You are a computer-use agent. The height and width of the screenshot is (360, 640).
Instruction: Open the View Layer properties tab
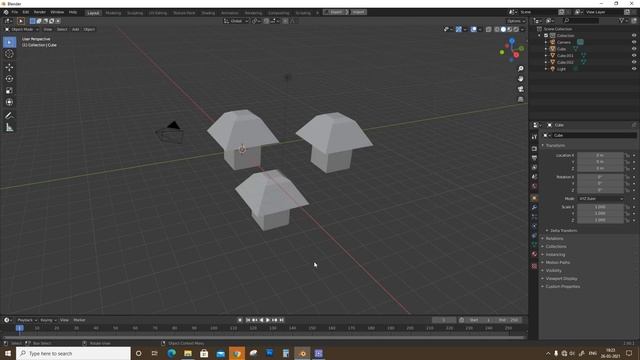click(534, 167)
